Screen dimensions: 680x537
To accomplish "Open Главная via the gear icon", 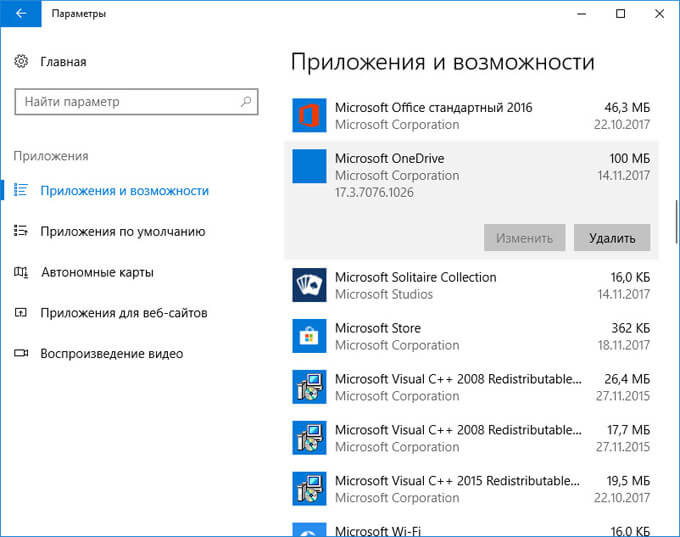I will pos(22,62).
